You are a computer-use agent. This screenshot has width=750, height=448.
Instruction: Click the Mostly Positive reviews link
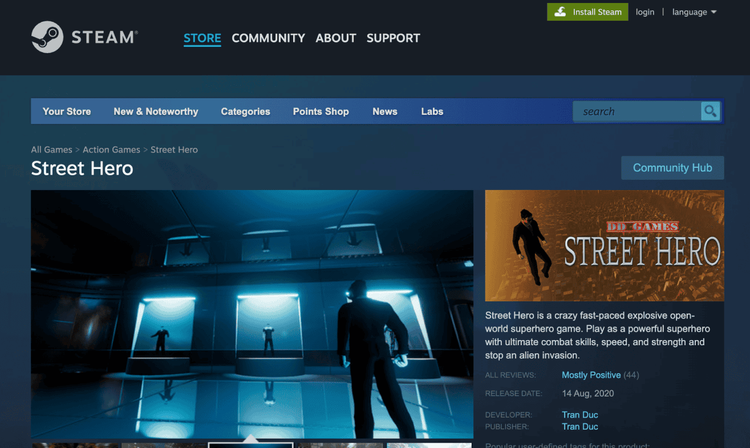tap(591, 375)
